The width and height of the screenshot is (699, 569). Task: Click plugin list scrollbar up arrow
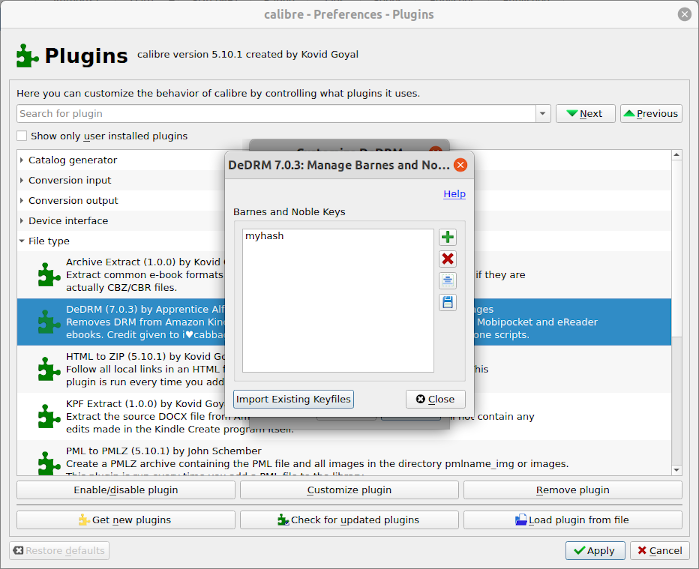coord(677,155)
